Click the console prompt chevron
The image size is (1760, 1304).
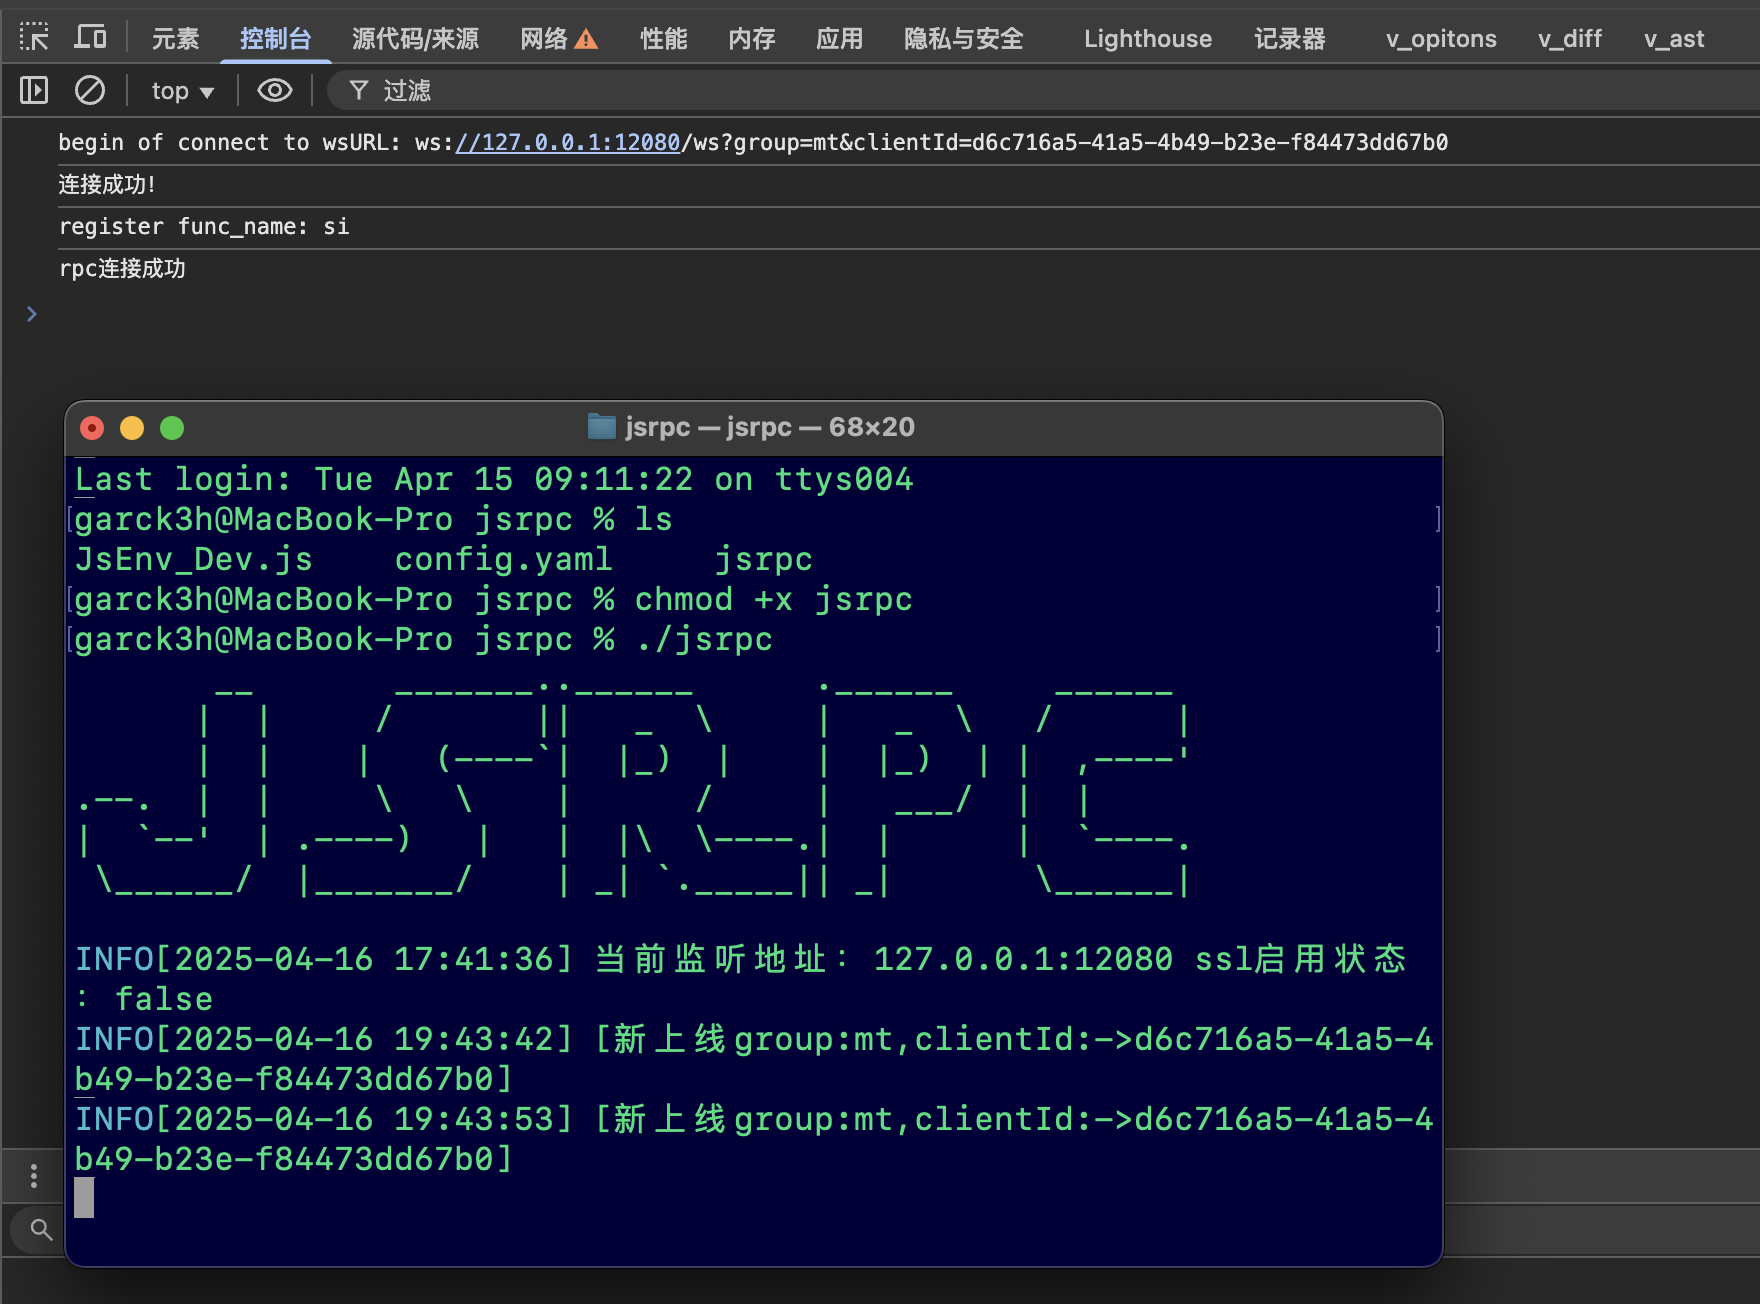[32, 314]
